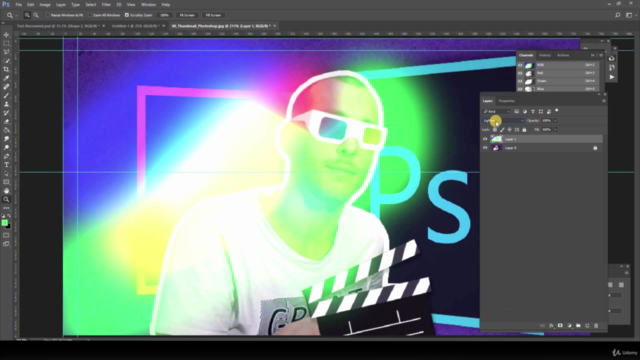
Task: Delete layer trash icon
Action: point(596,326)
